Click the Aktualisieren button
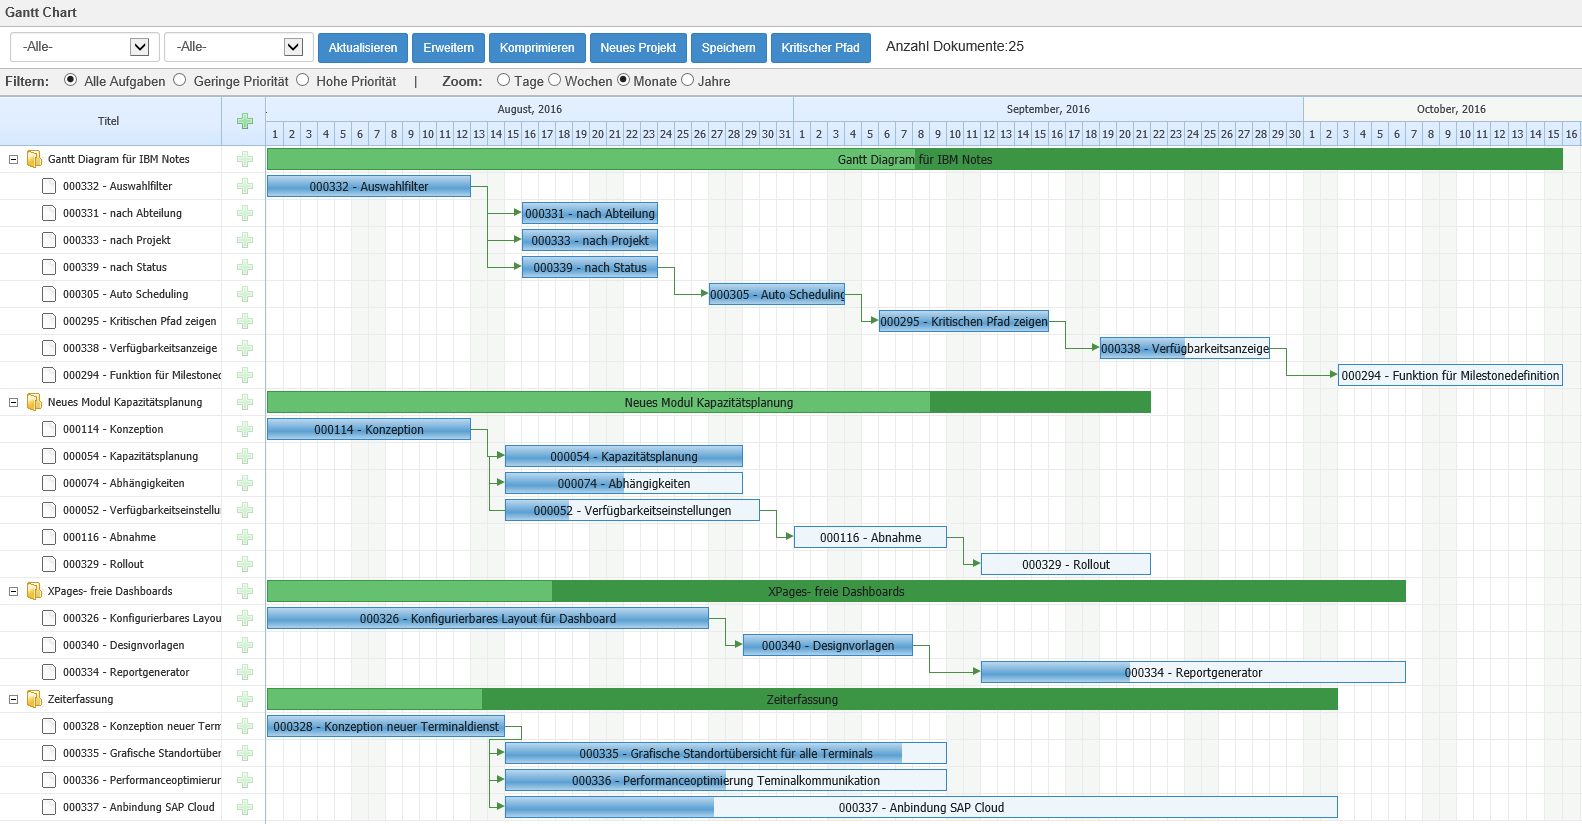 point(363,48)
